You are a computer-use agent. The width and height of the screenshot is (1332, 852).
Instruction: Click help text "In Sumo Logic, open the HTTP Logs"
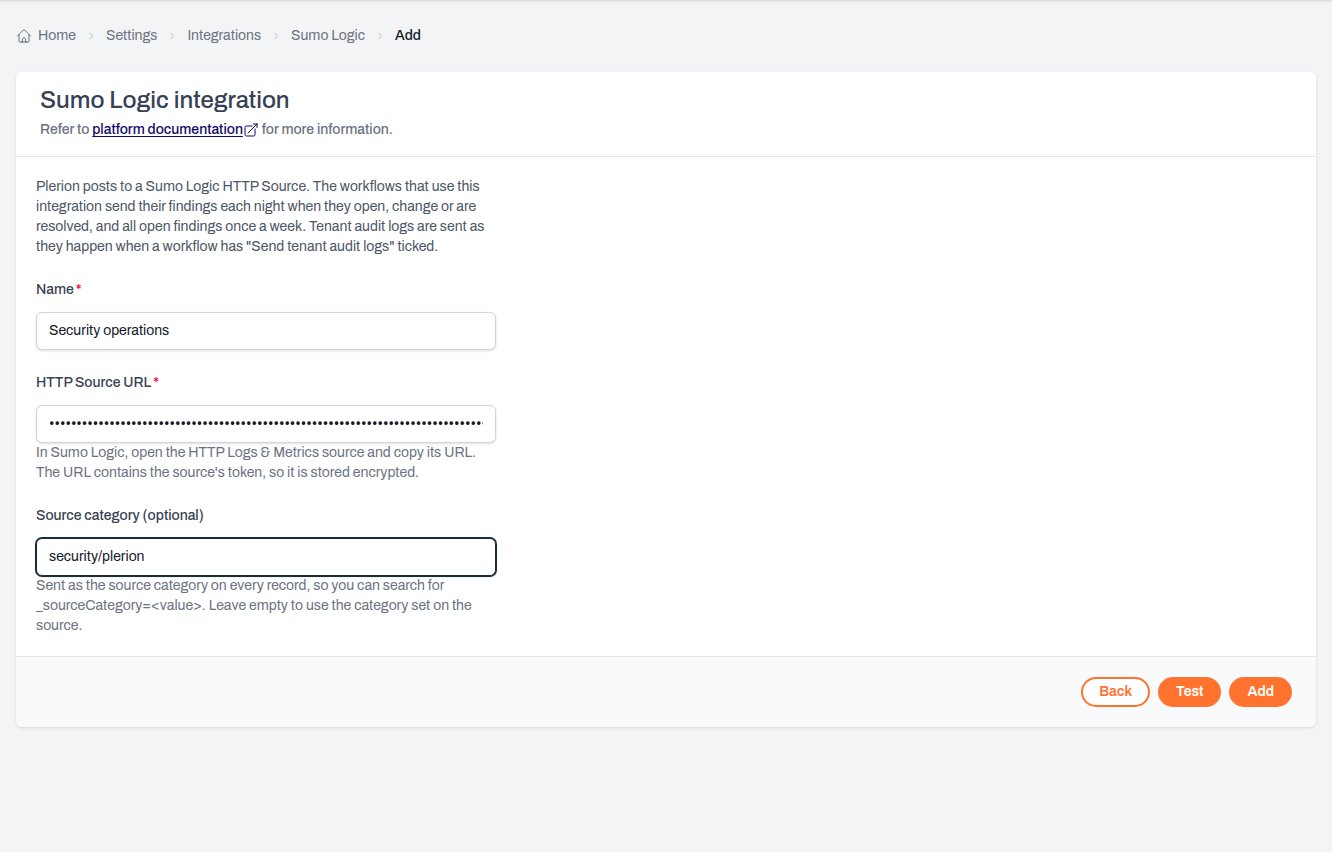click(x=256, y=462)
